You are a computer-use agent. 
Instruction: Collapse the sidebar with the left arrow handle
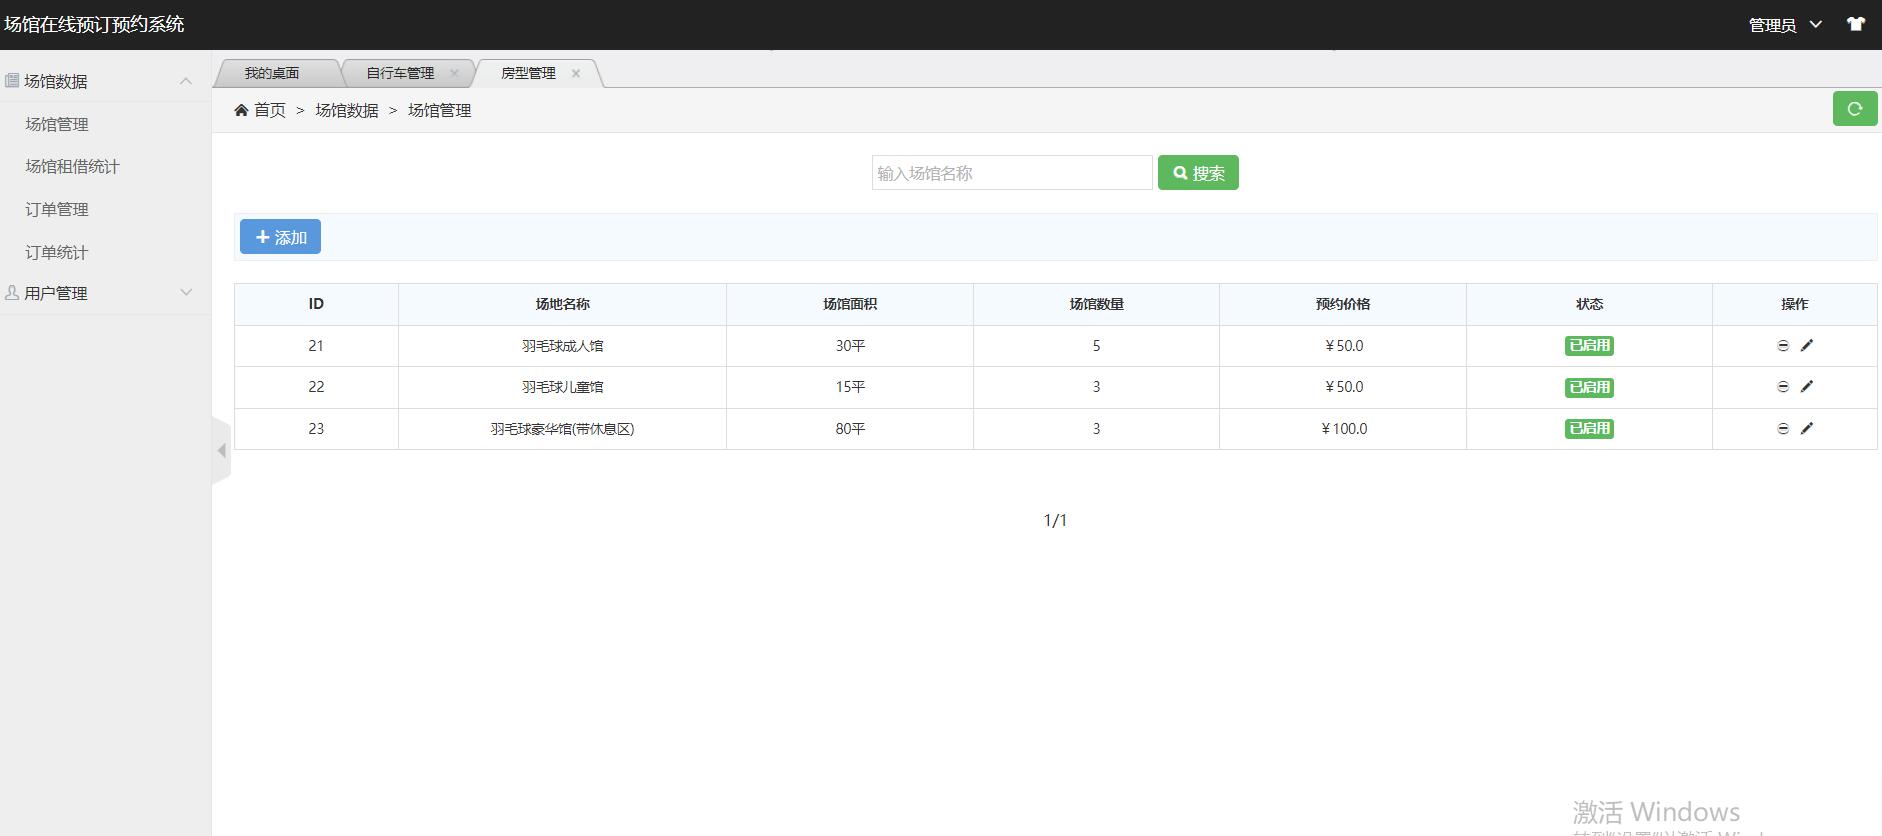(x=221, y=450)
